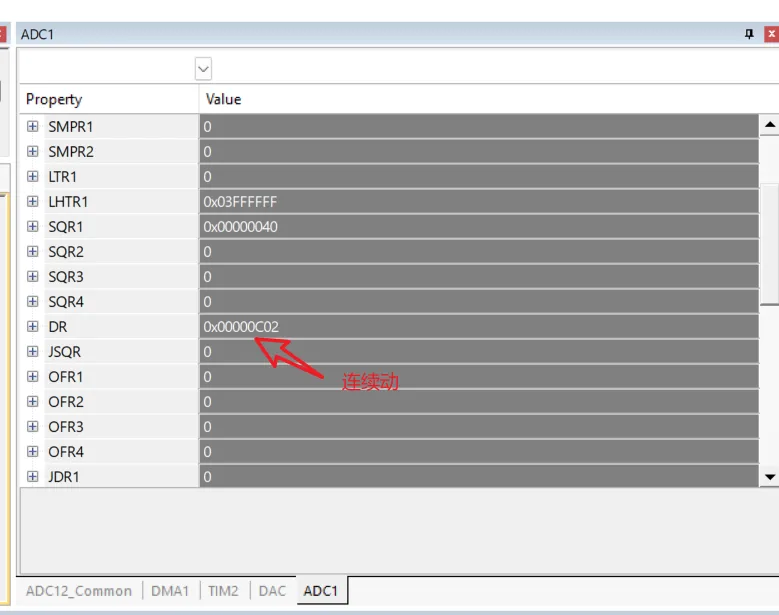Click the LTR1 value cell
Viewport: 779px width, 615px height.
[x=479, y=176]
